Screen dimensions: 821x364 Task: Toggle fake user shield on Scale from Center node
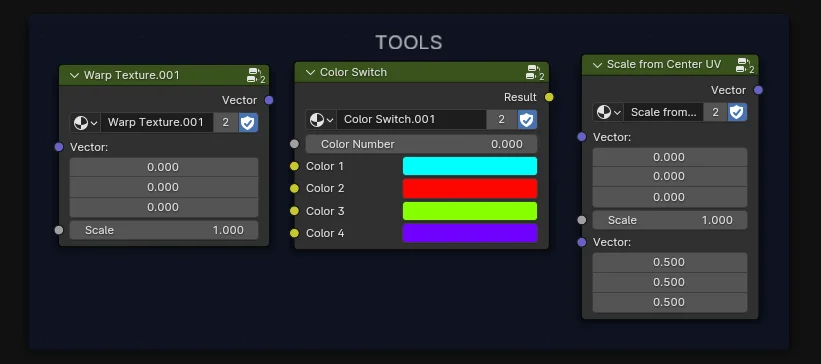click(737, 112)
